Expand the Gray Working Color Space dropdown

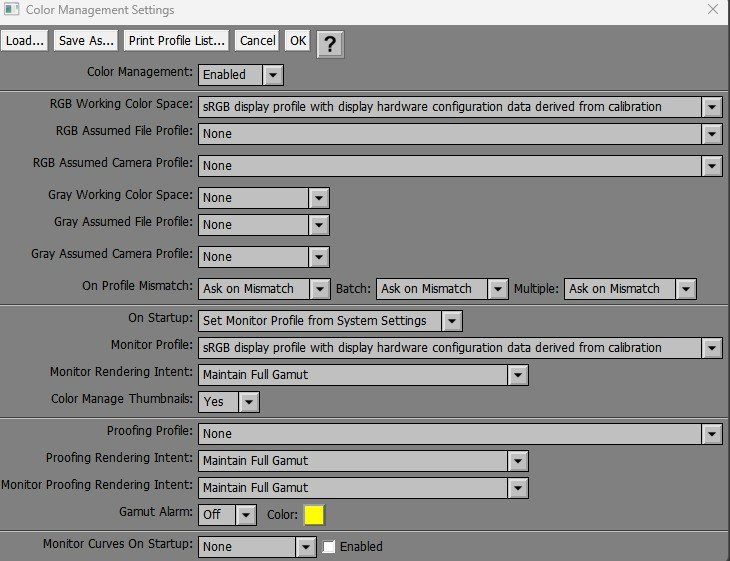[x=318, y=199]
